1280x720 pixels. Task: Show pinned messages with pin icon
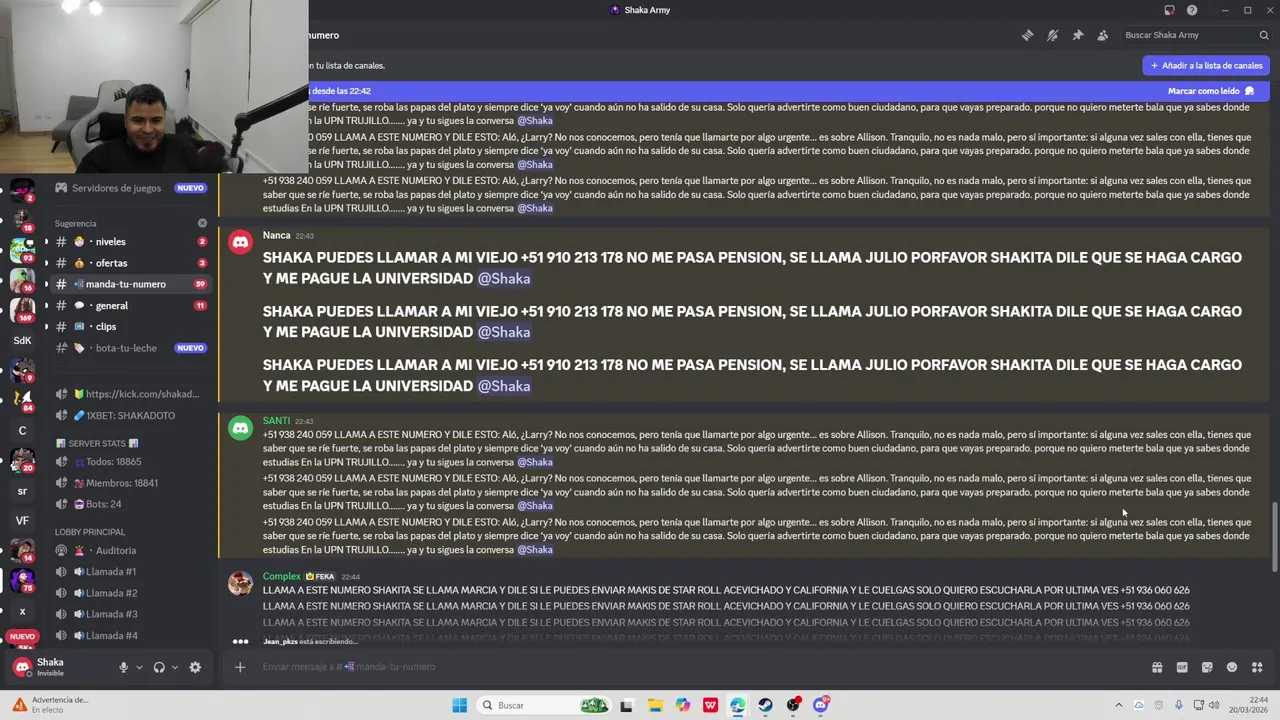coord(1077,35)
